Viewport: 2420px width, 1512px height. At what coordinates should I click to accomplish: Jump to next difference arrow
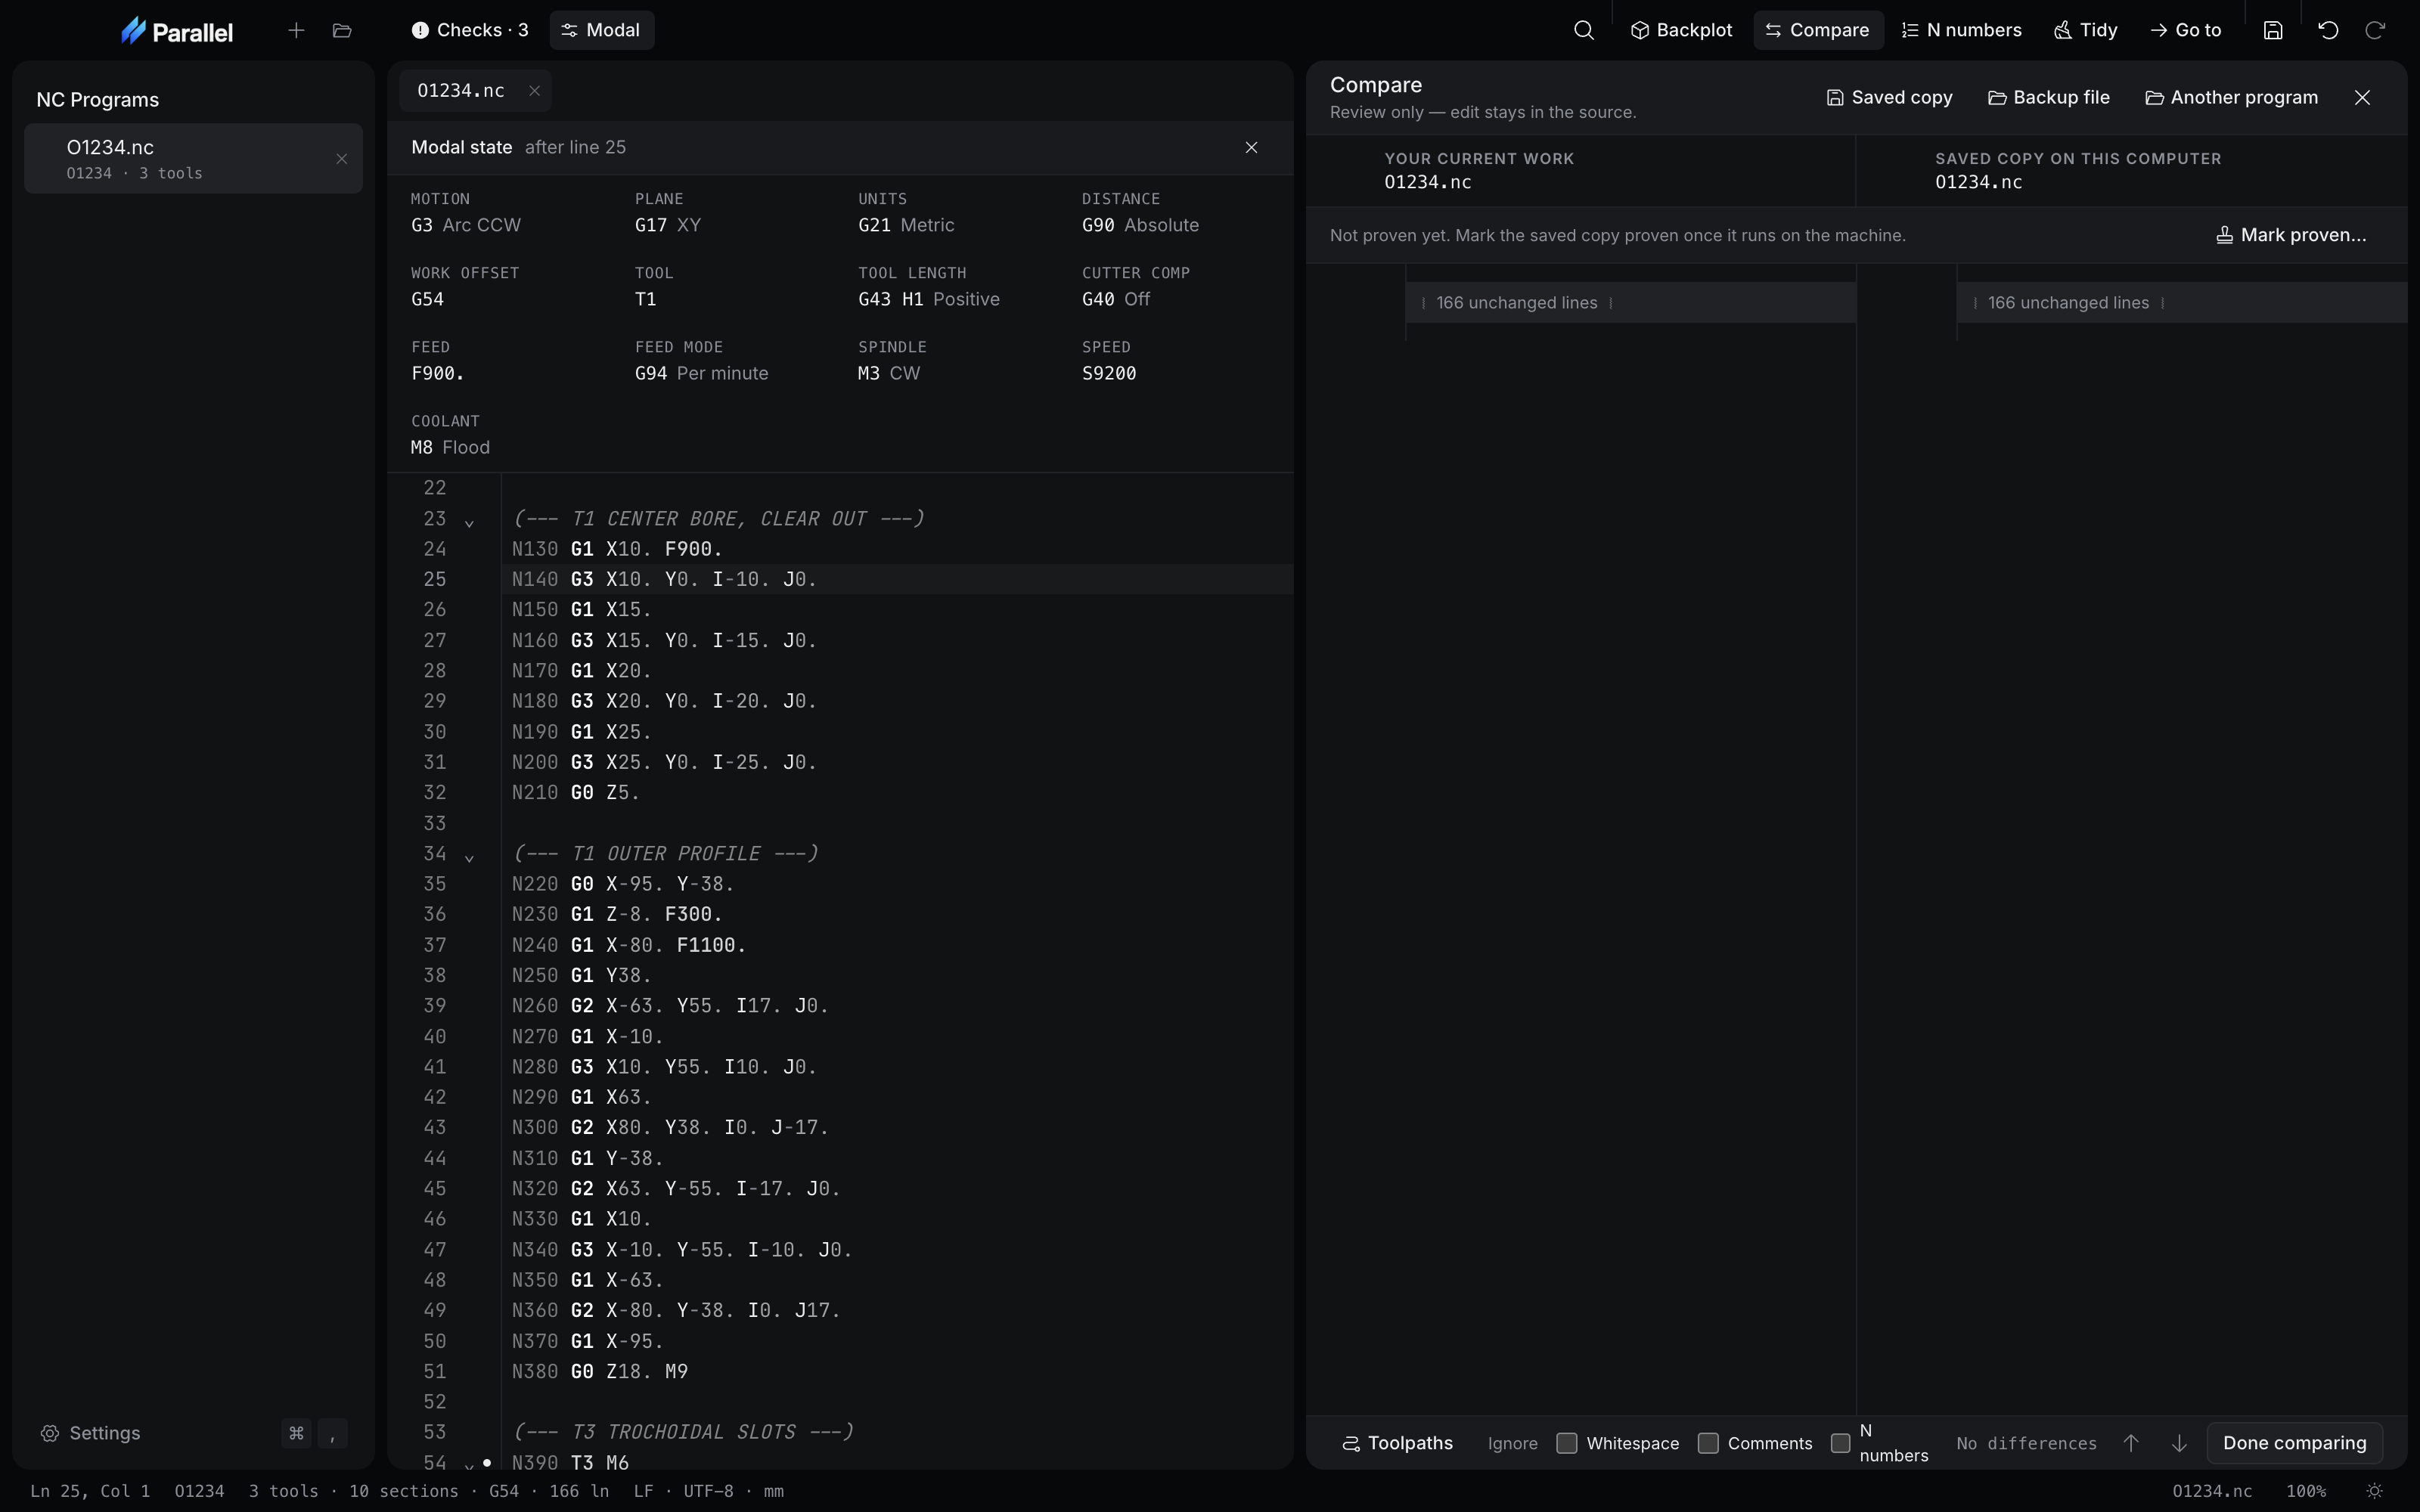pyautogui.click(x=2179, y=1443)
